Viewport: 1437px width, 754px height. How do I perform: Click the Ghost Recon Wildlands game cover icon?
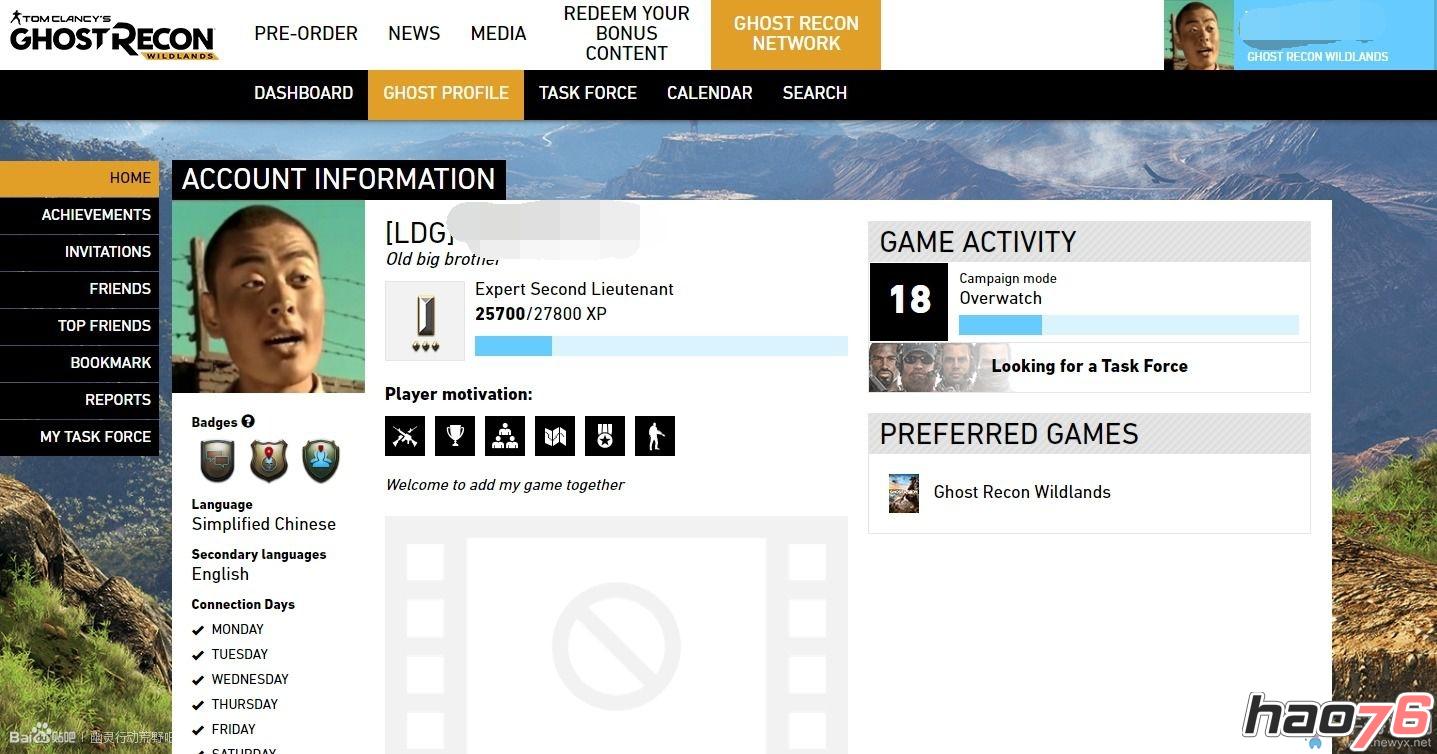[x=904, y=493]
